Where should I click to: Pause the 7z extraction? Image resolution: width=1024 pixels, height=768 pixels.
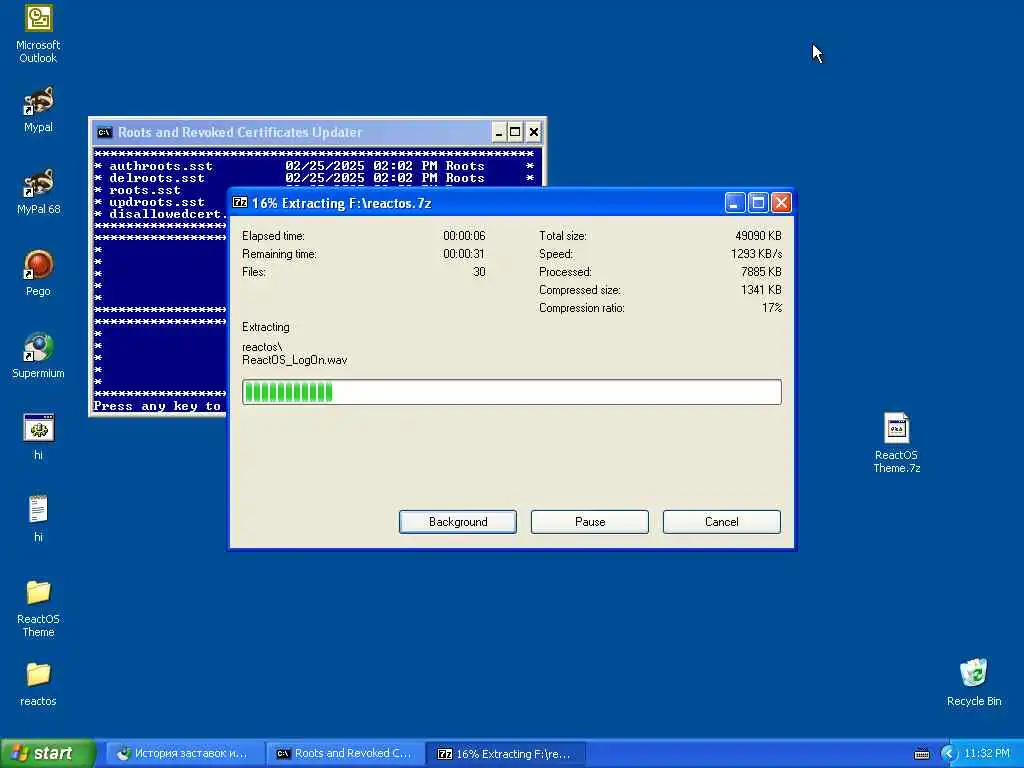(590, 522)
